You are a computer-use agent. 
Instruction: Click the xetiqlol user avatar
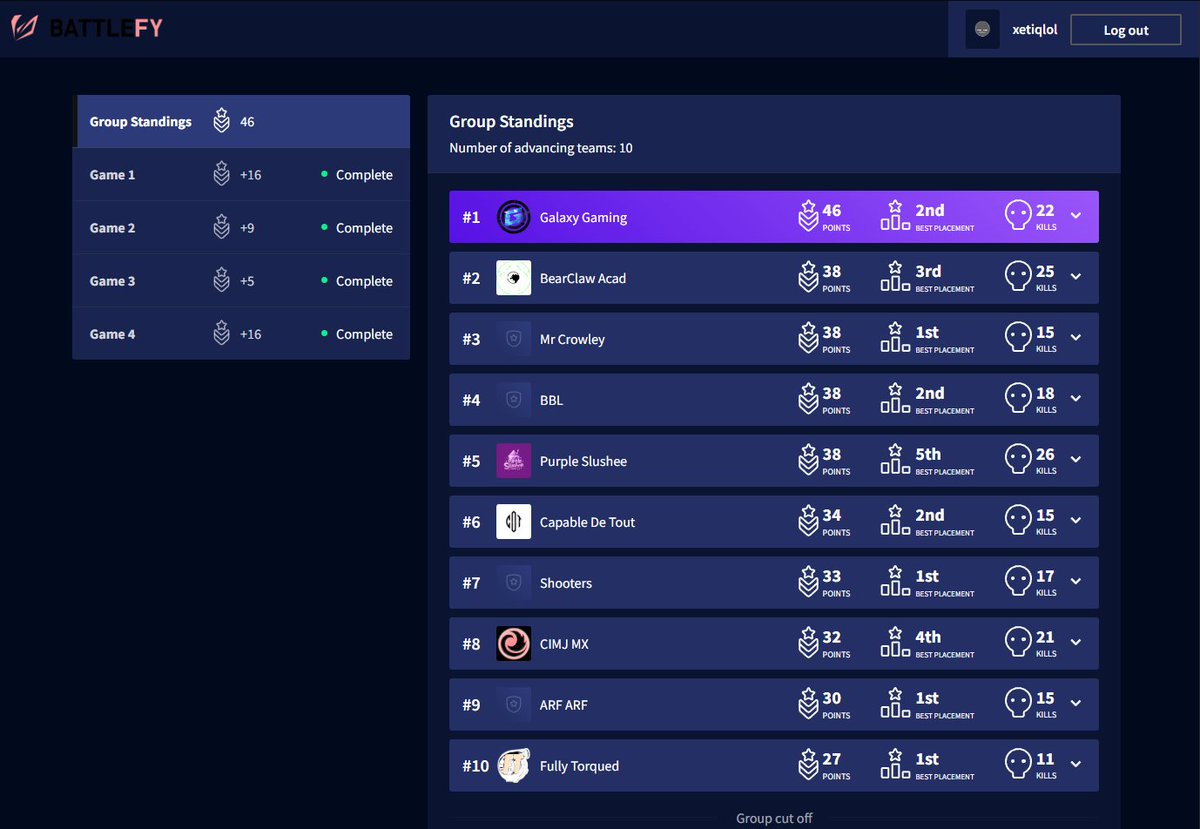tap(982, 30)
